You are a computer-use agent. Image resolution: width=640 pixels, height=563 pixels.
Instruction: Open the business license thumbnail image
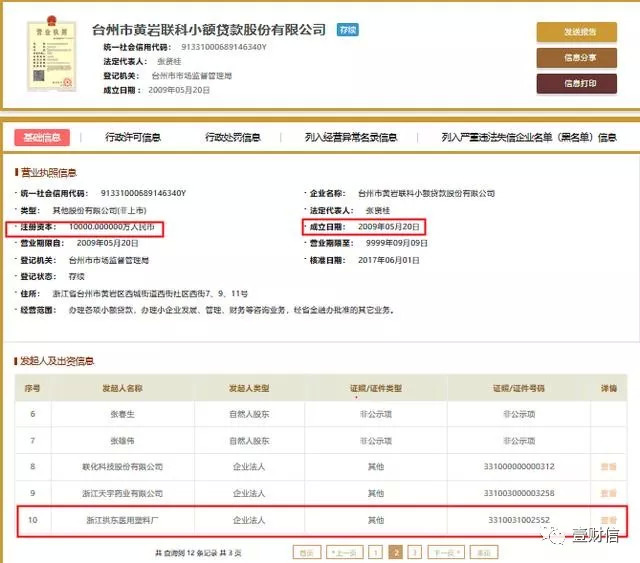click(x=51, y=53)
